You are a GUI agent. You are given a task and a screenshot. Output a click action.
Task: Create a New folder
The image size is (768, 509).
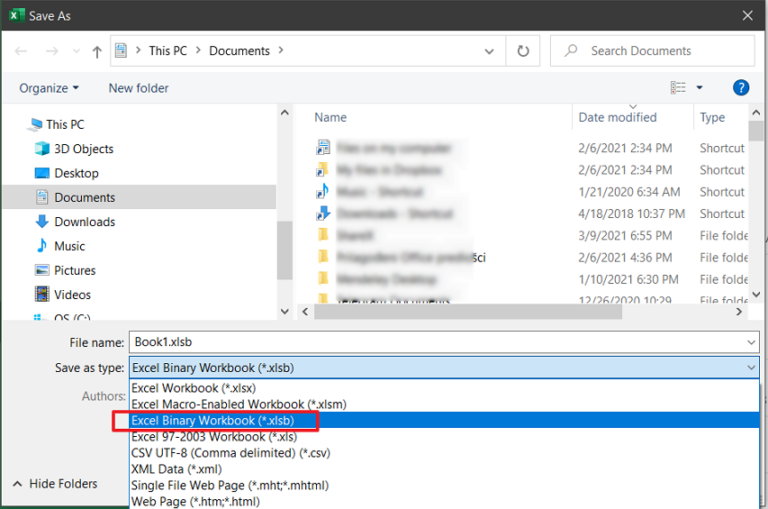pos(139,88)
